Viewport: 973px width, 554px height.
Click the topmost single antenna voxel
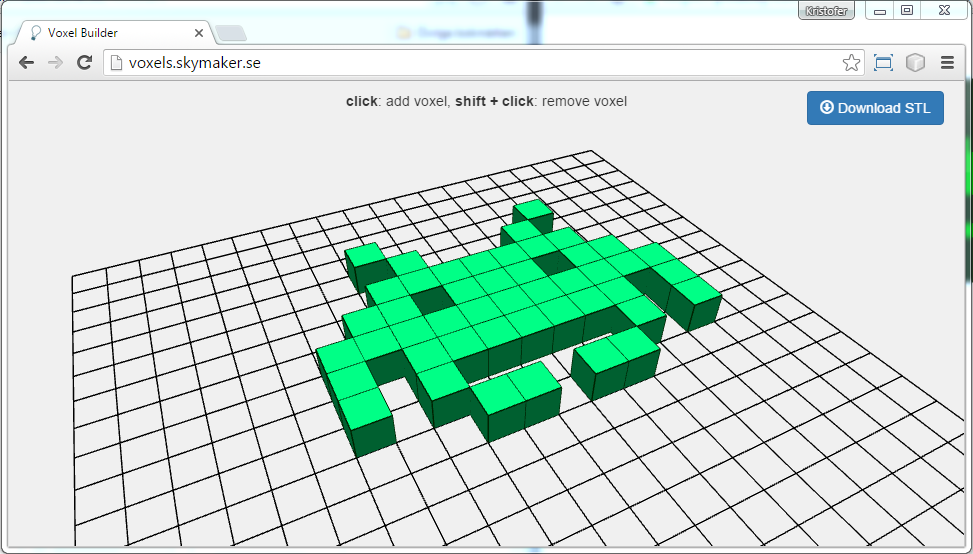pos(534,214)
